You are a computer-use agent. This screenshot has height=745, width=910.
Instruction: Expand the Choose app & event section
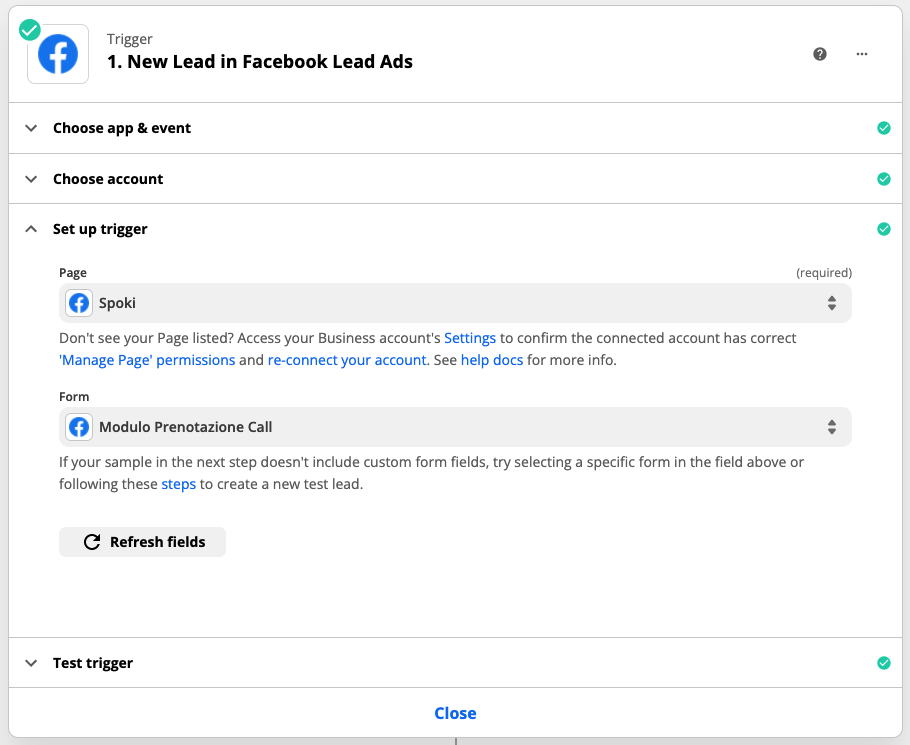click(x=121, y=128)
